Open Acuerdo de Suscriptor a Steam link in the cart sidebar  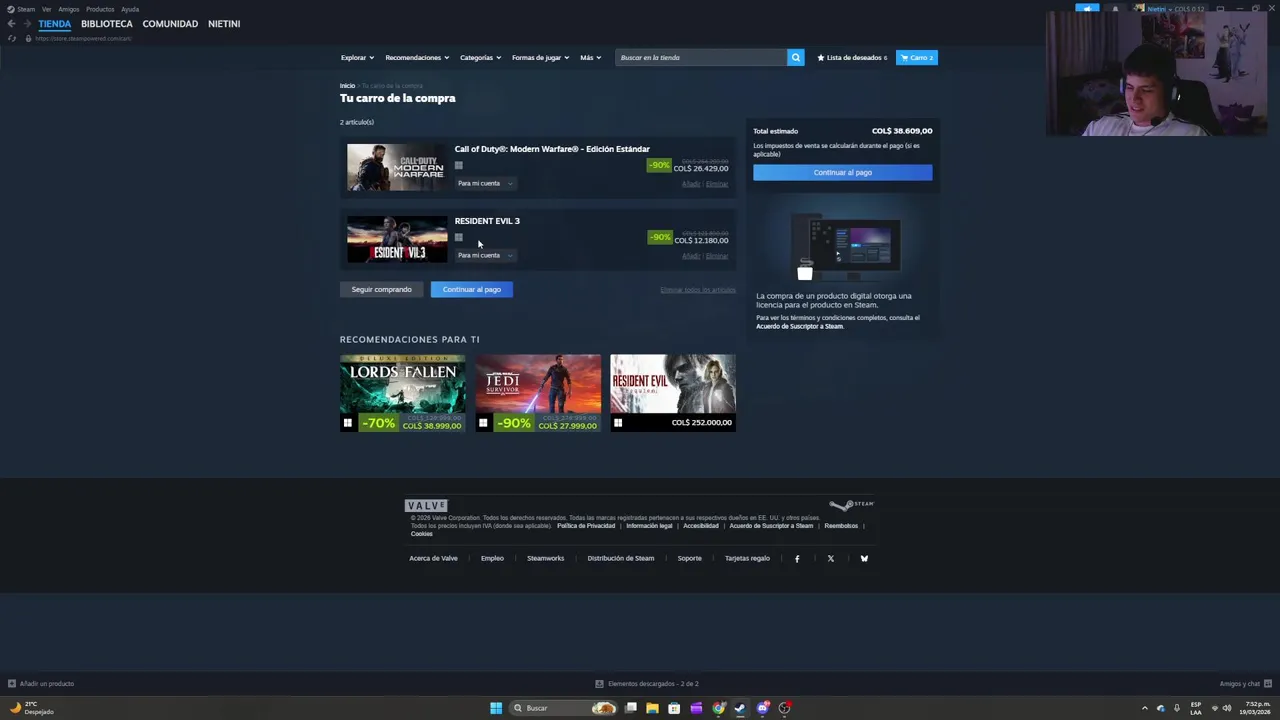[x=800, y=326]
